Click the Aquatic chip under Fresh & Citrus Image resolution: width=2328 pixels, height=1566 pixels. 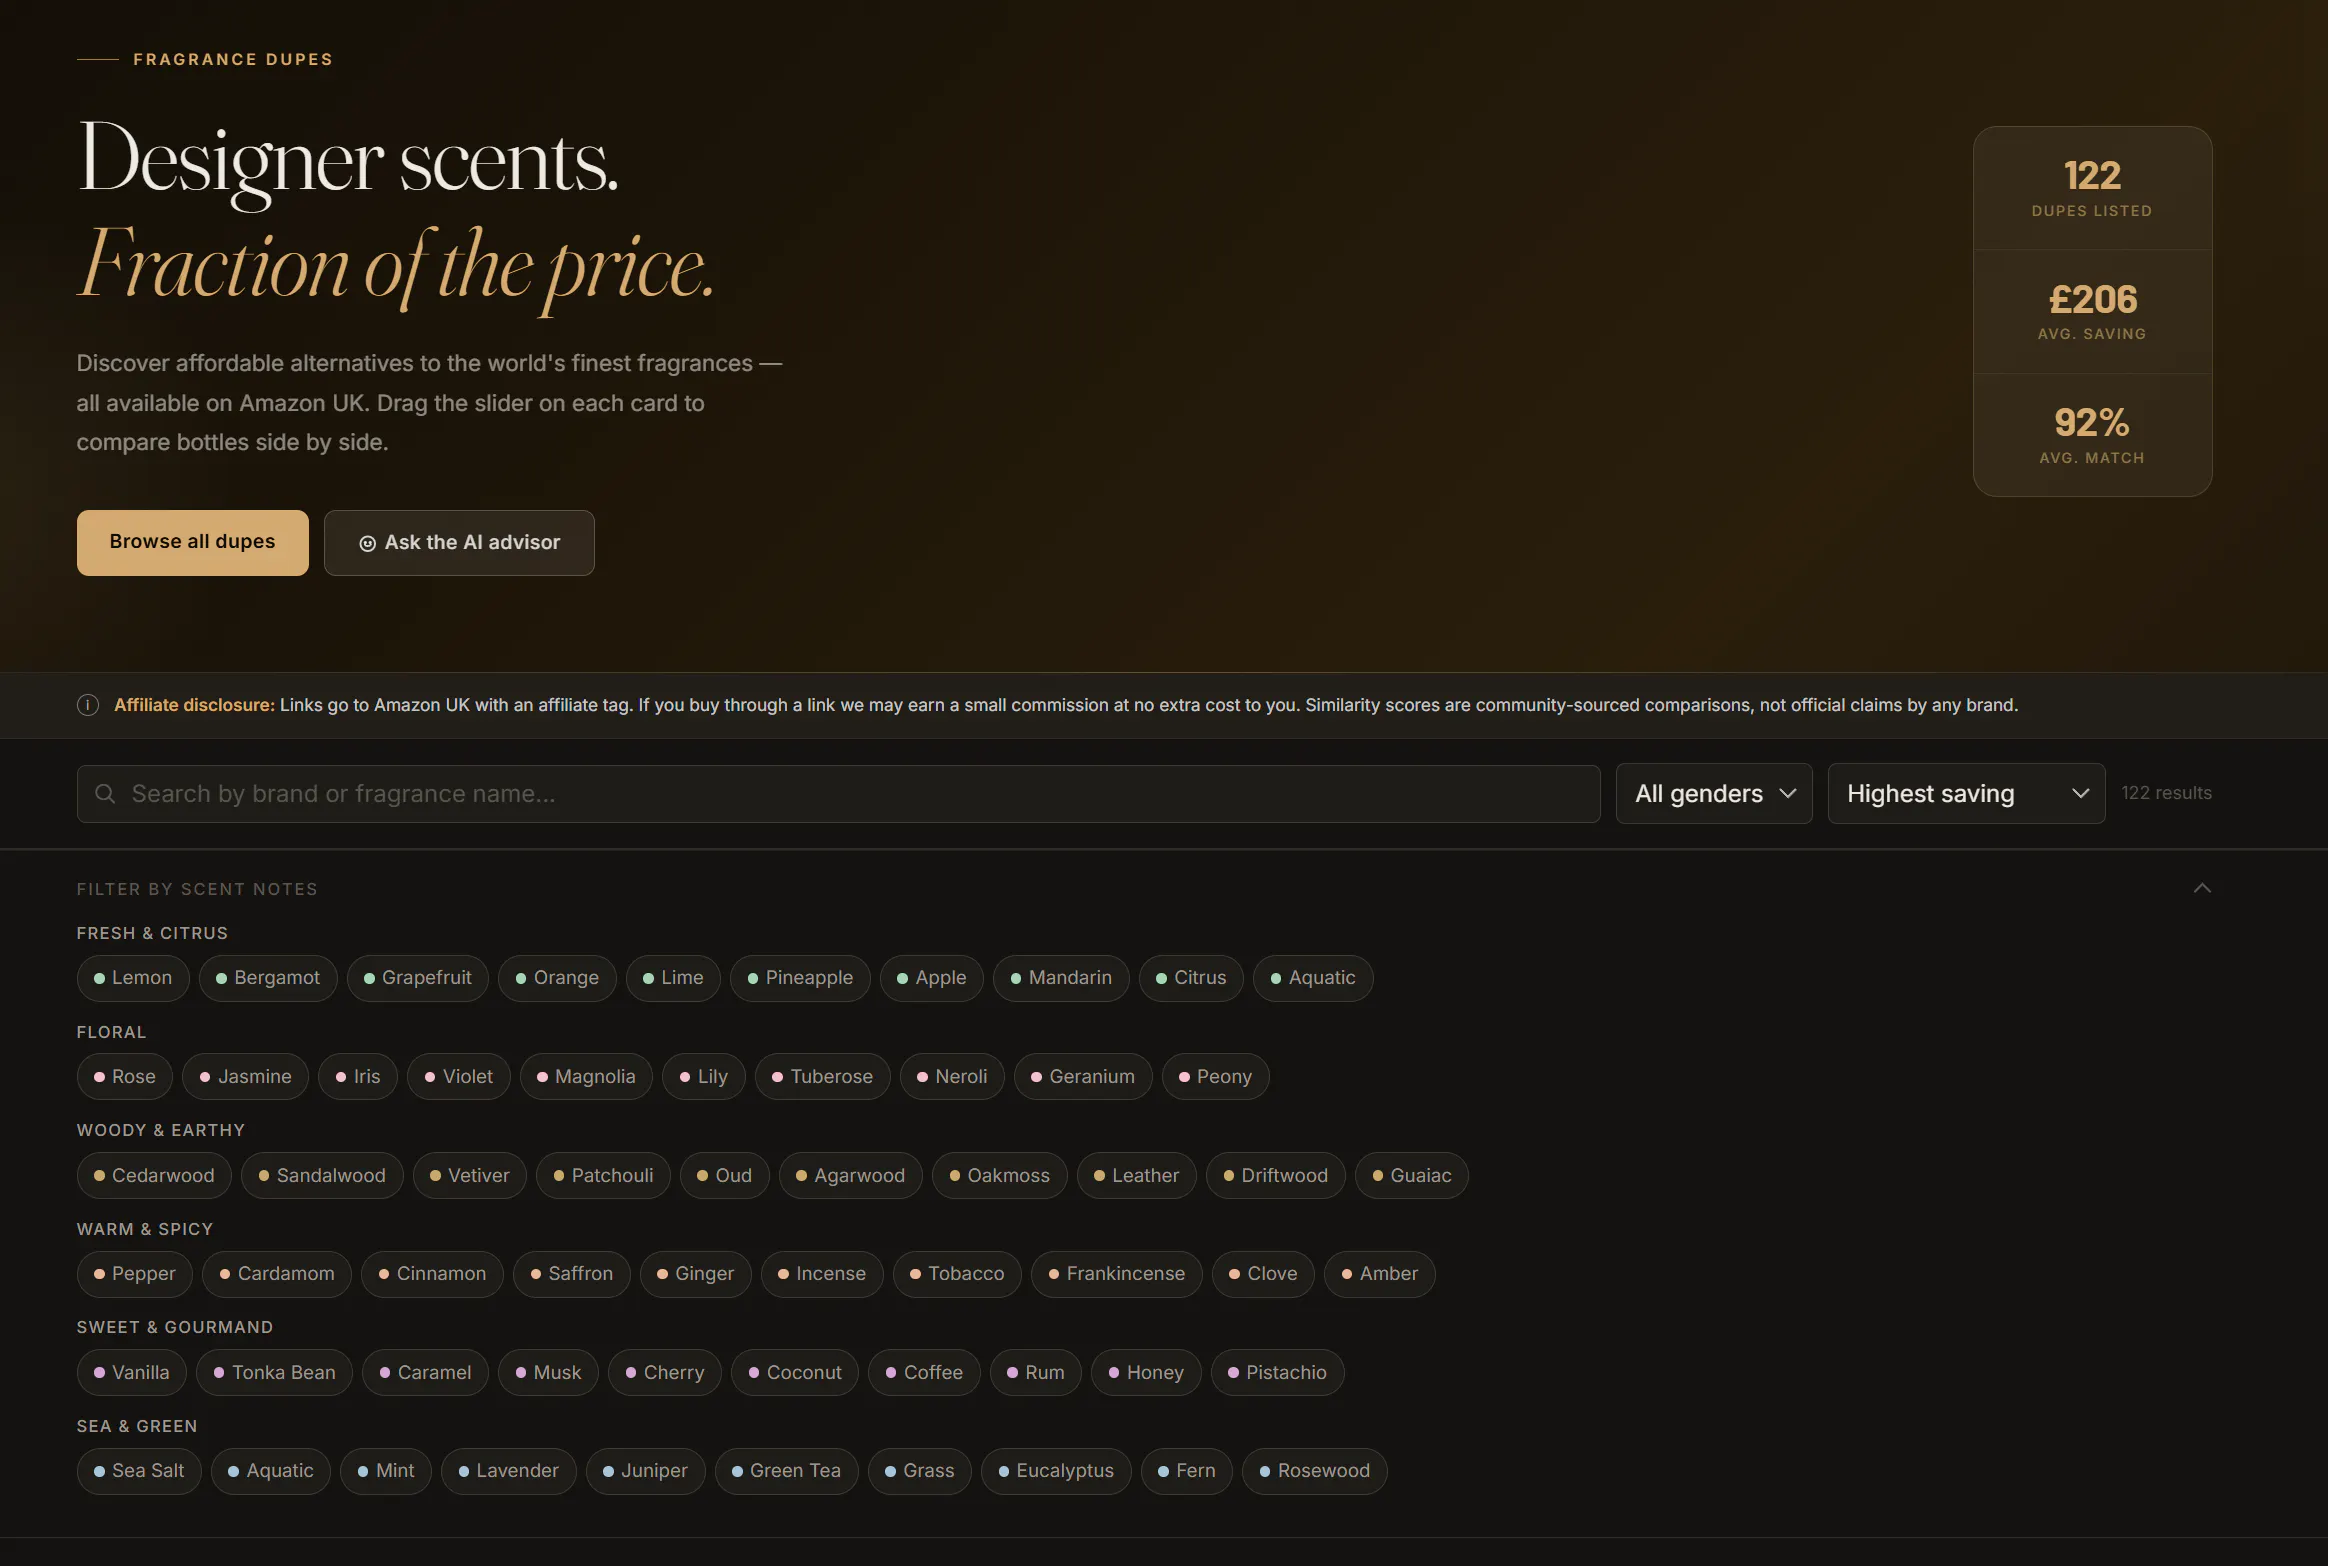(1313, 978)
